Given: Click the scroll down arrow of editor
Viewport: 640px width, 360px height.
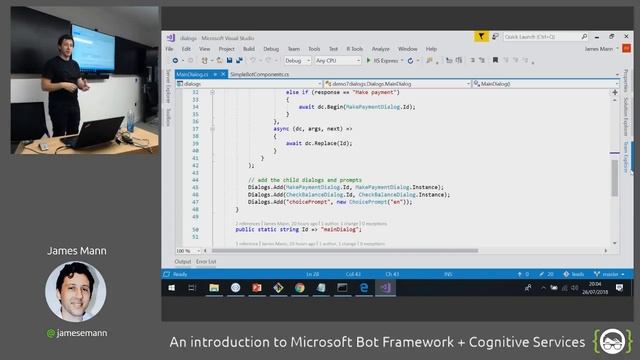Looking at the screenshot, I should pyautogui.click(x=615, y=243).
